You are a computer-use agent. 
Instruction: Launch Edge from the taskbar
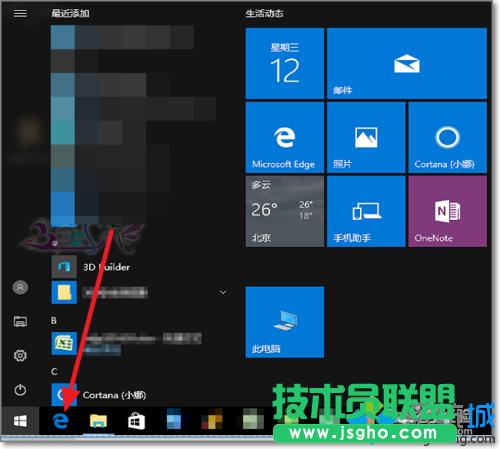click(x=61, y=421)
